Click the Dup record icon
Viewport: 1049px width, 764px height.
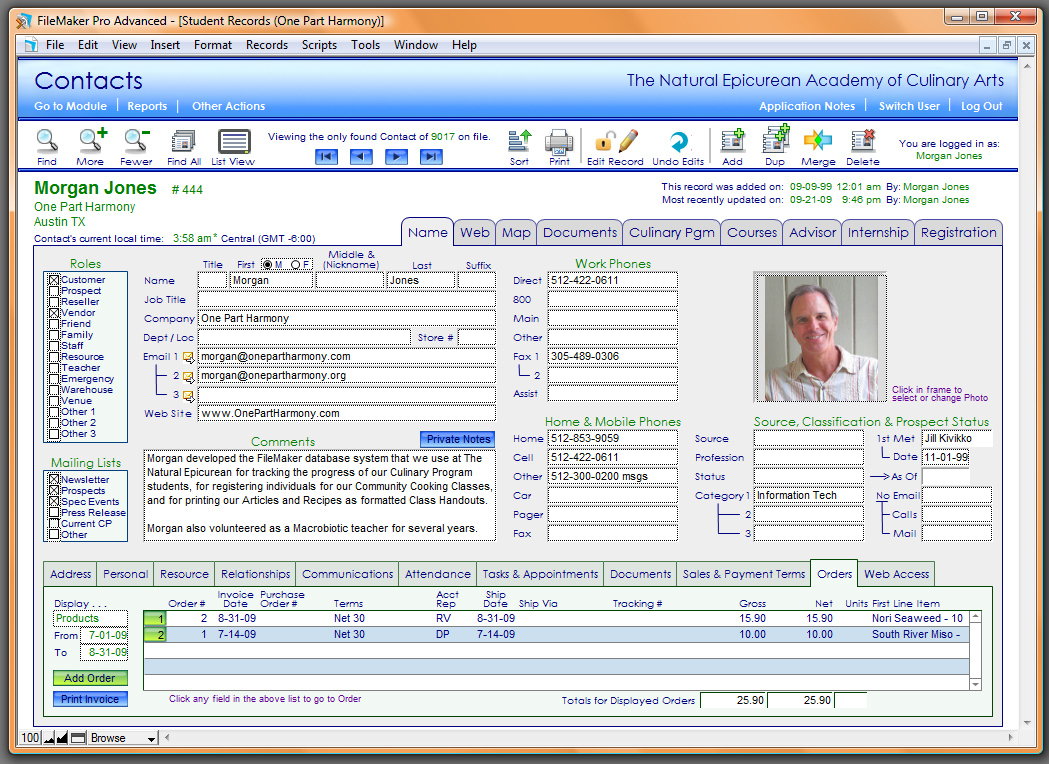pyautogui.click(x=775, y=140)
